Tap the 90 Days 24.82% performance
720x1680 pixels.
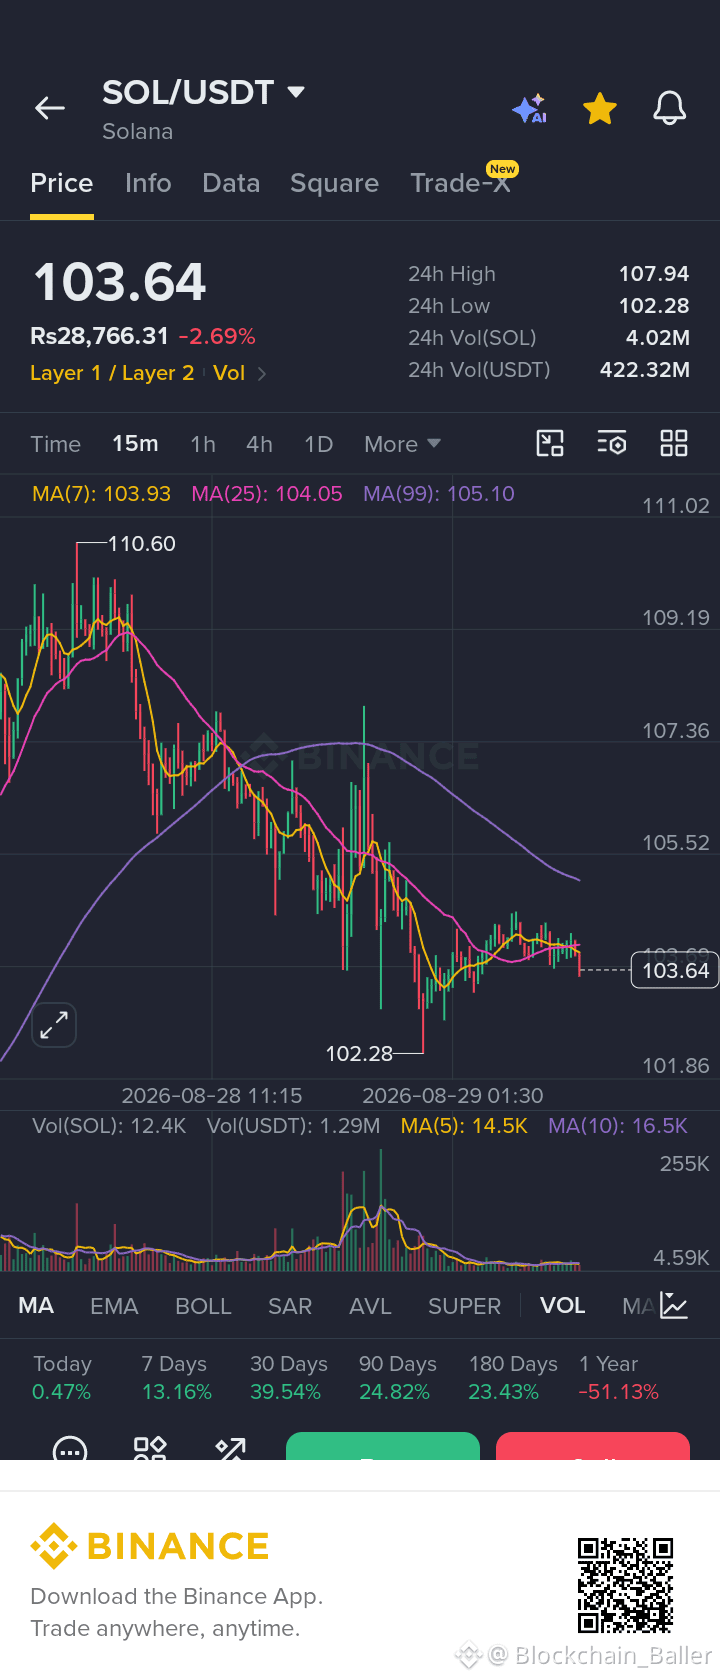coord(397,1378)
